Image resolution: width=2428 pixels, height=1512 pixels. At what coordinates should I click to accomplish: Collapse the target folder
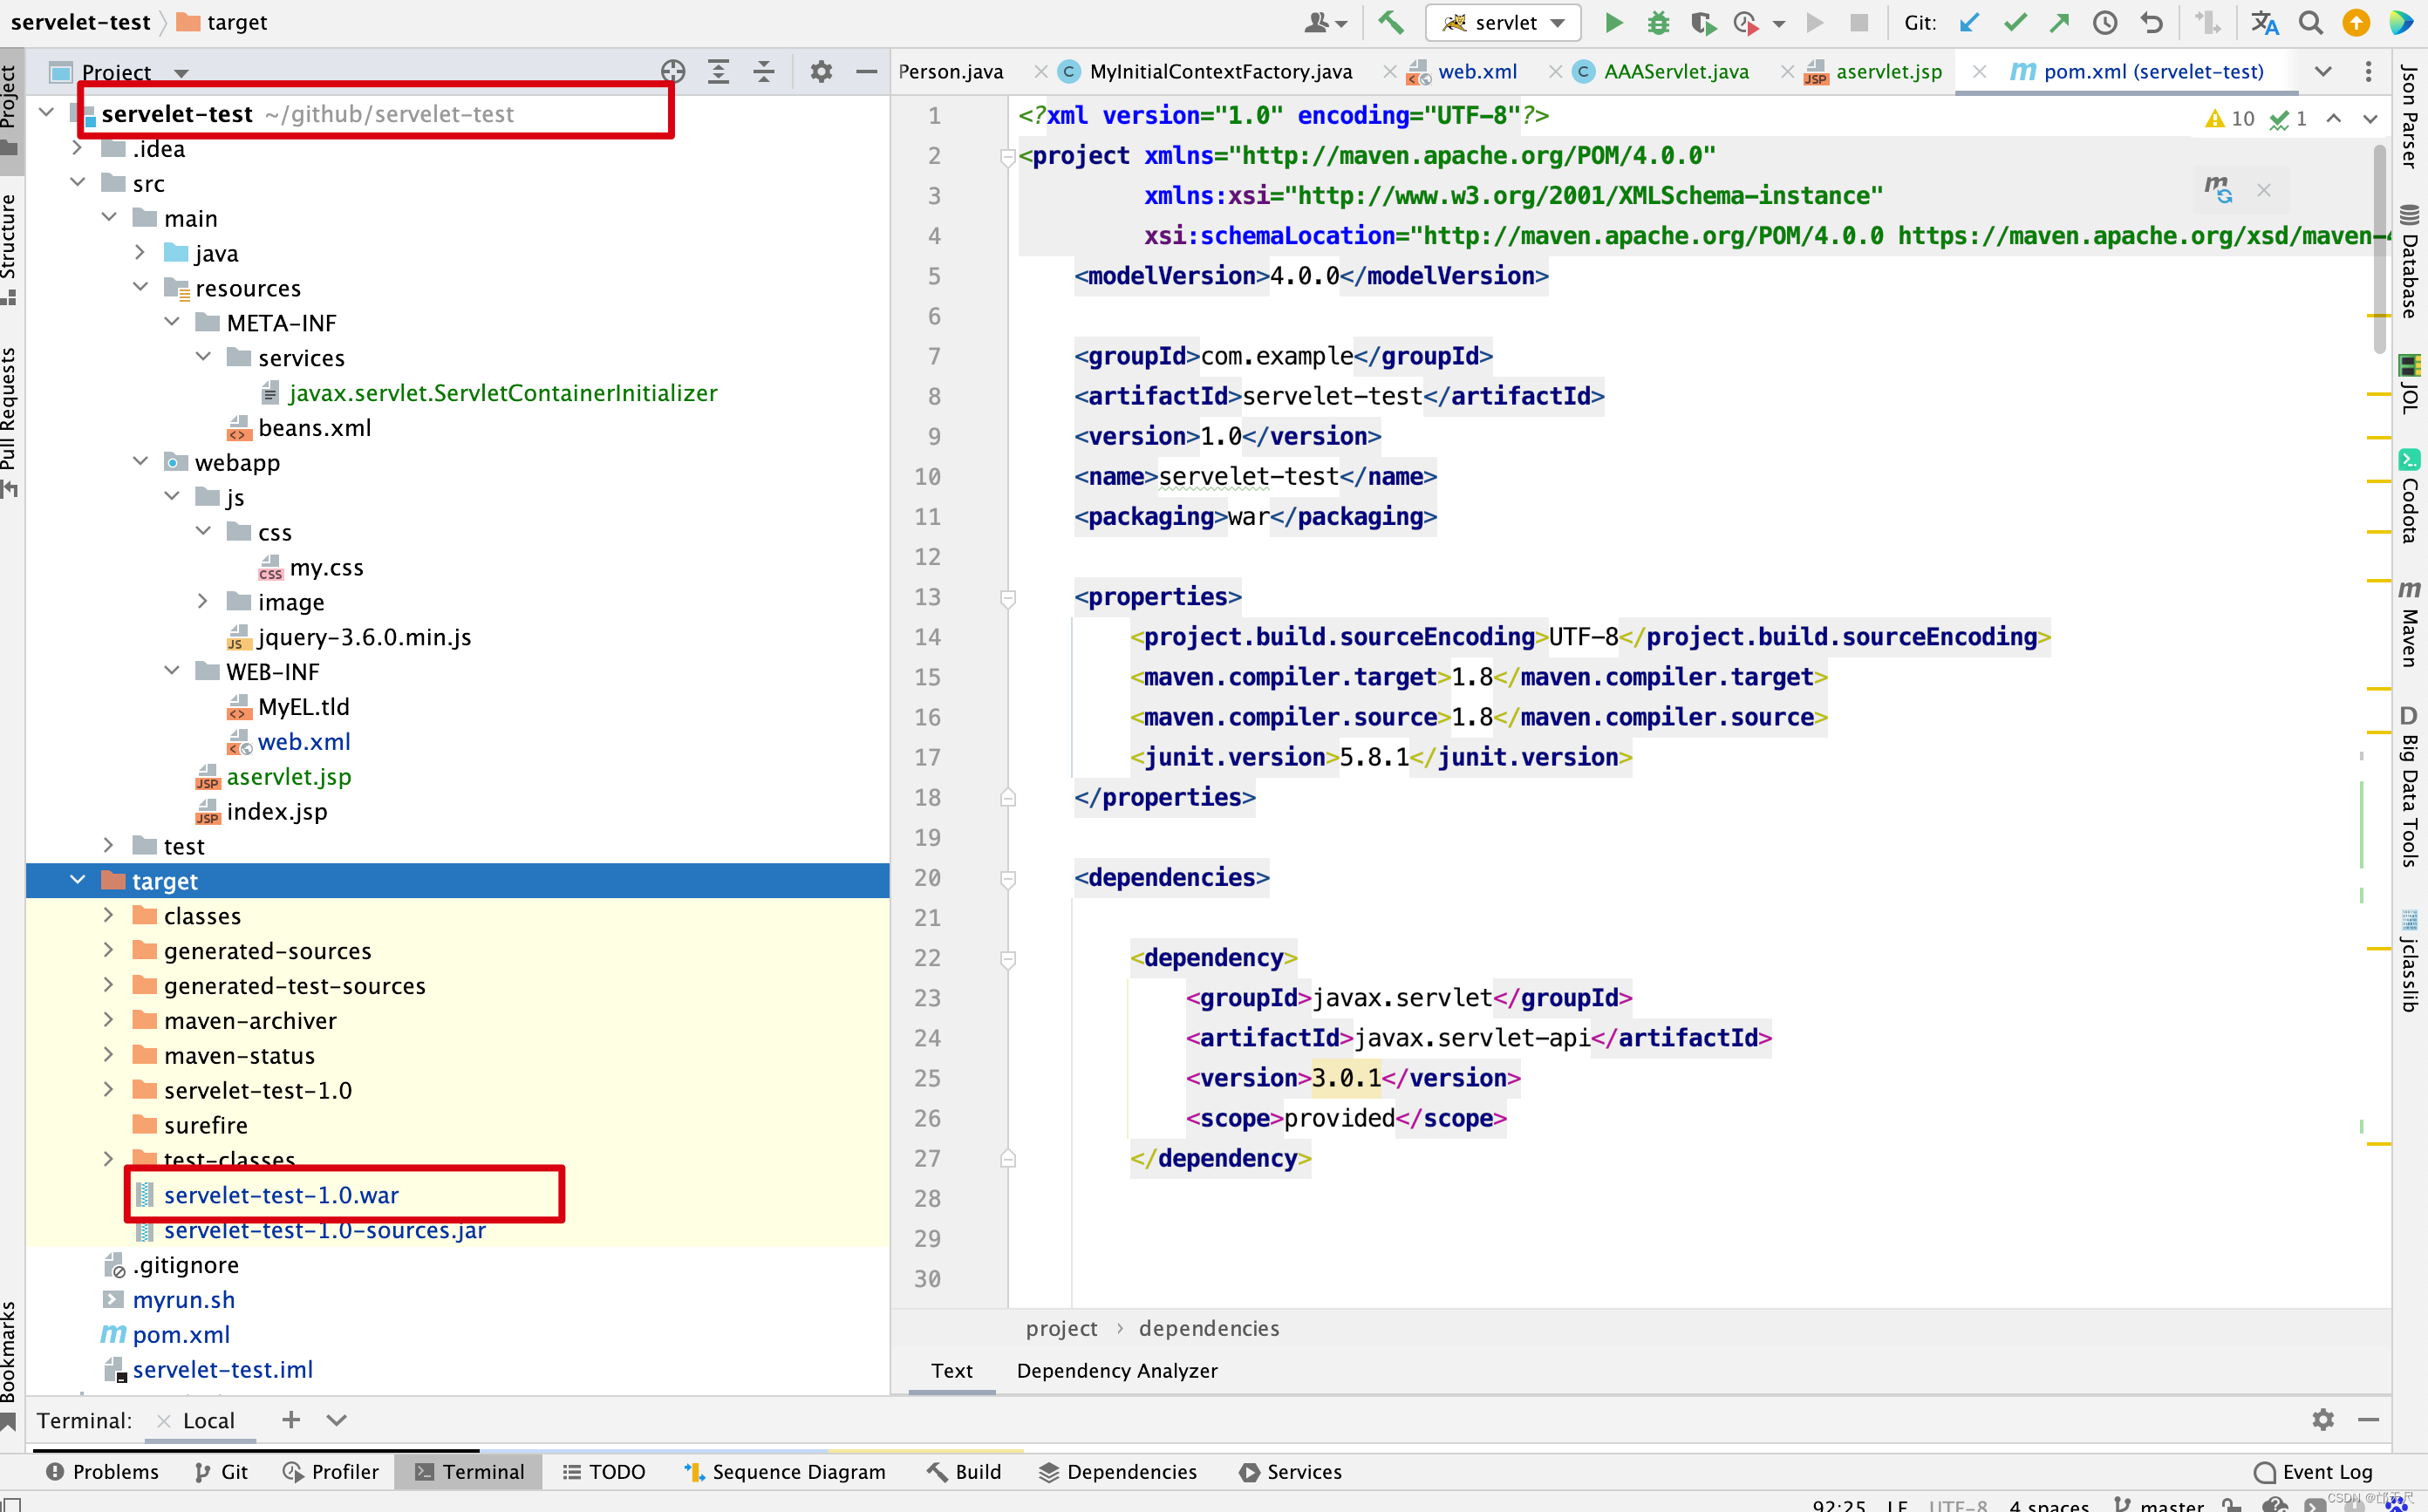(x=78, y=880)
